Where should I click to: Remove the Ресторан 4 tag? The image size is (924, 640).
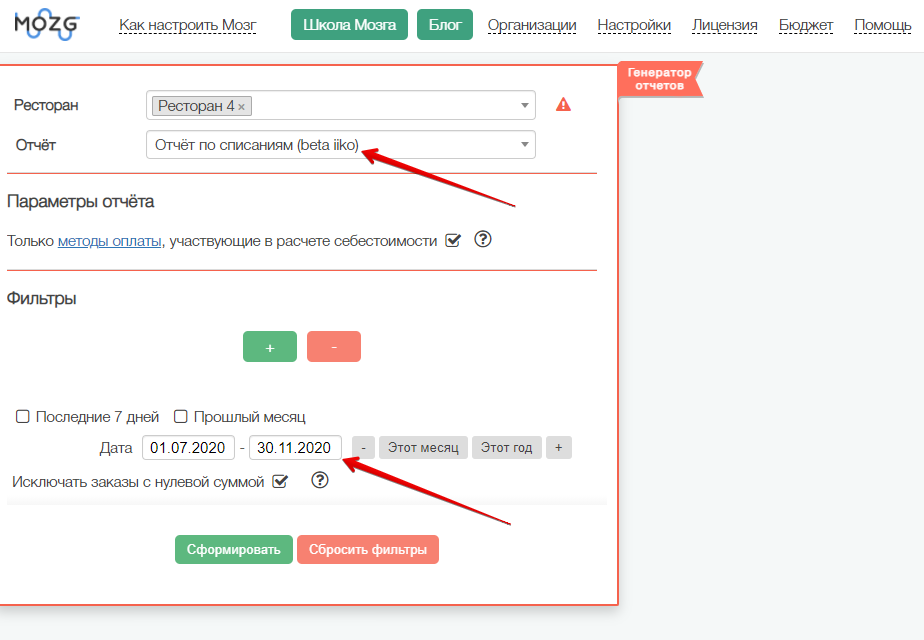[x=242, y=107]
